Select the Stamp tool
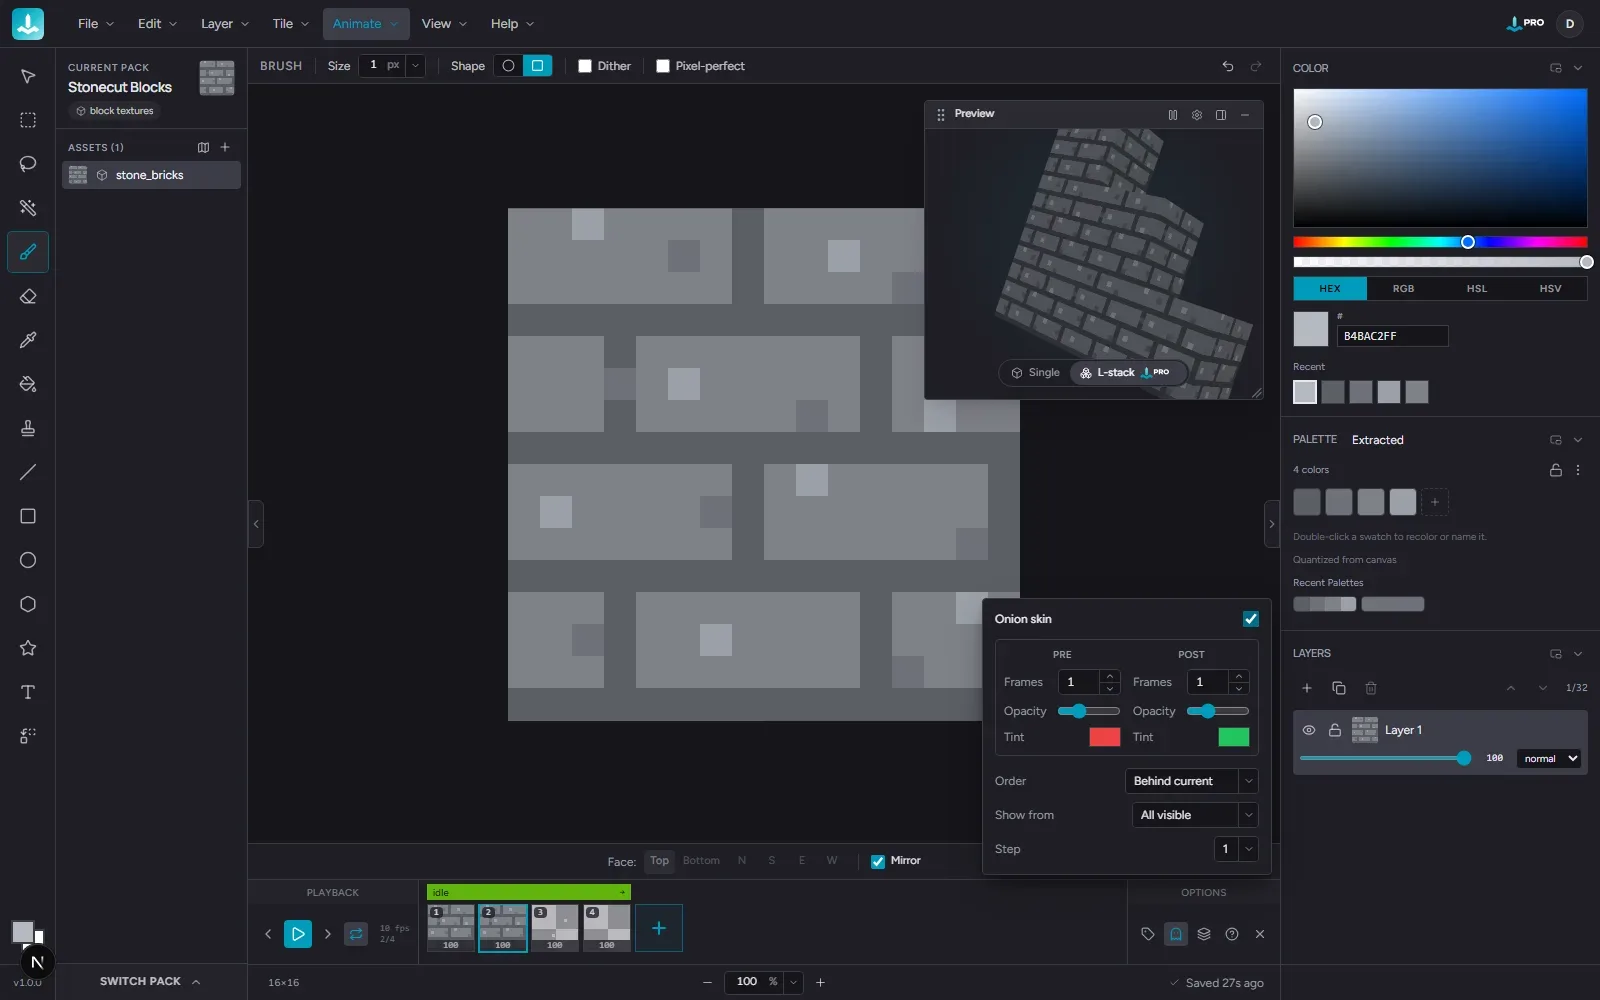 28,428
